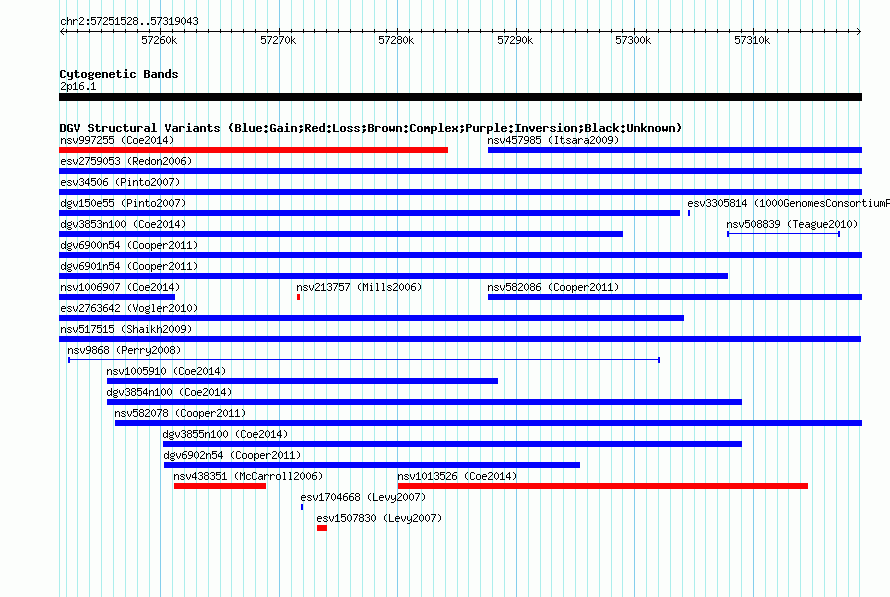Click the Cytogenetic Bands track title

click(x=119, y=74)
